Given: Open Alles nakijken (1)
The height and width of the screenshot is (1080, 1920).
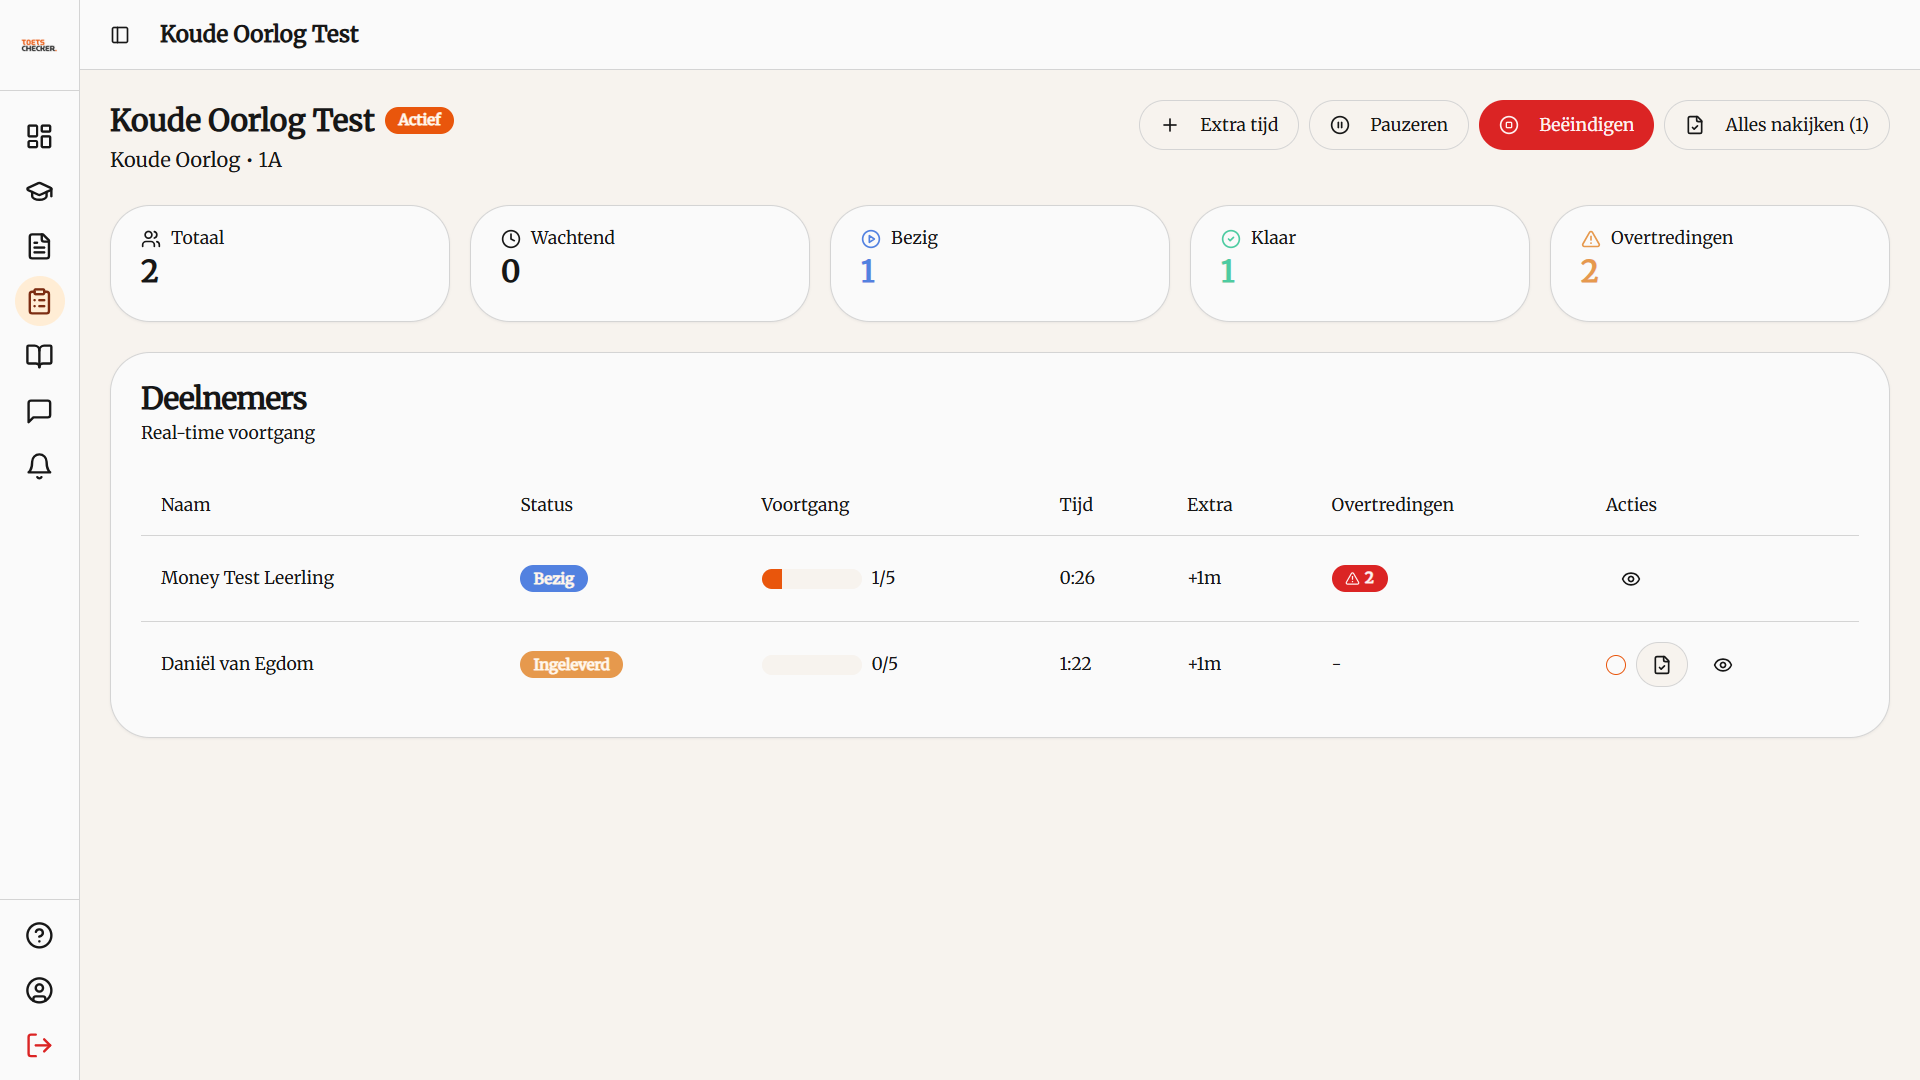Looking at the screenshot, I should [x=1777, y=124].
